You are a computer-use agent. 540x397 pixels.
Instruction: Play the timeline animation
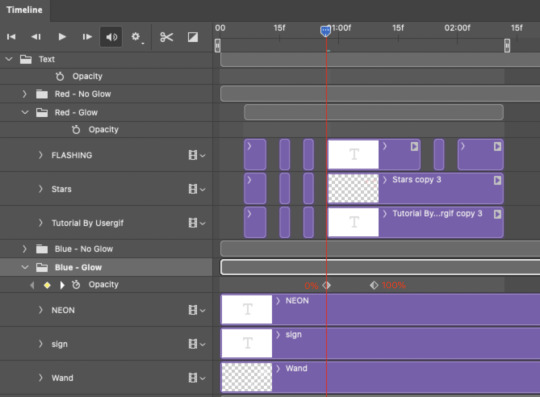[x=62, y=36]
